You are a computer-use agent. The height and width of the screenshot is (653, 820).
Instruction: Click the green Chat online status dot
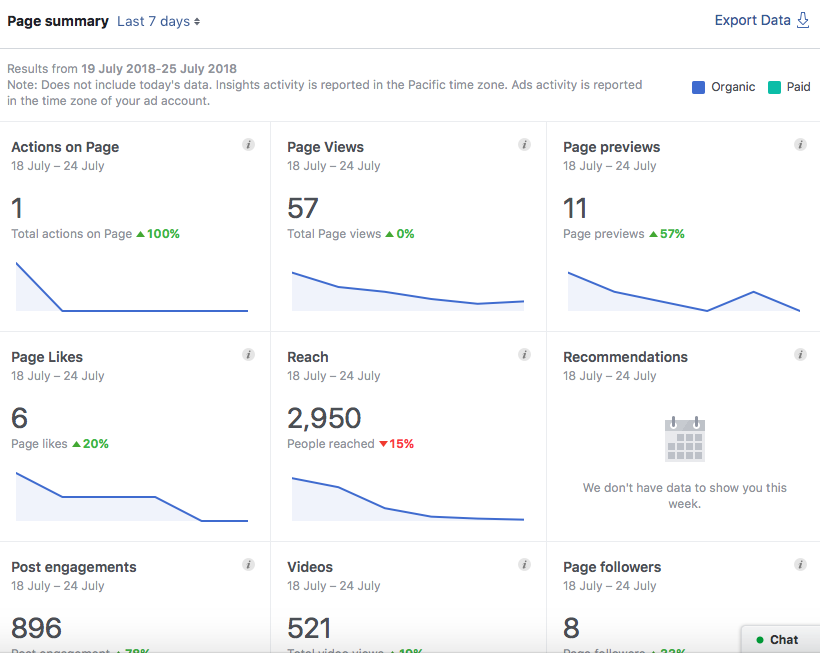[x=759, y=640]
